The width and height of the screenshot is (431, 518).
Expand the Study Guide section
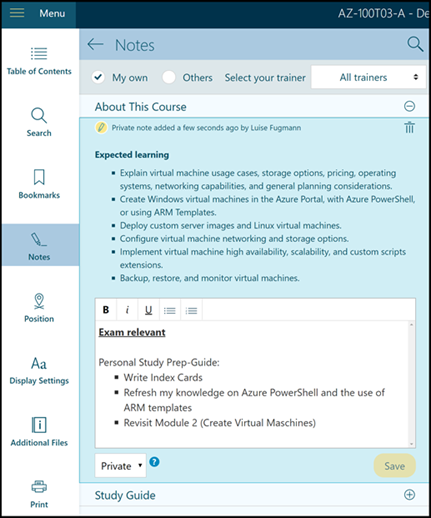tap(409, 495)
